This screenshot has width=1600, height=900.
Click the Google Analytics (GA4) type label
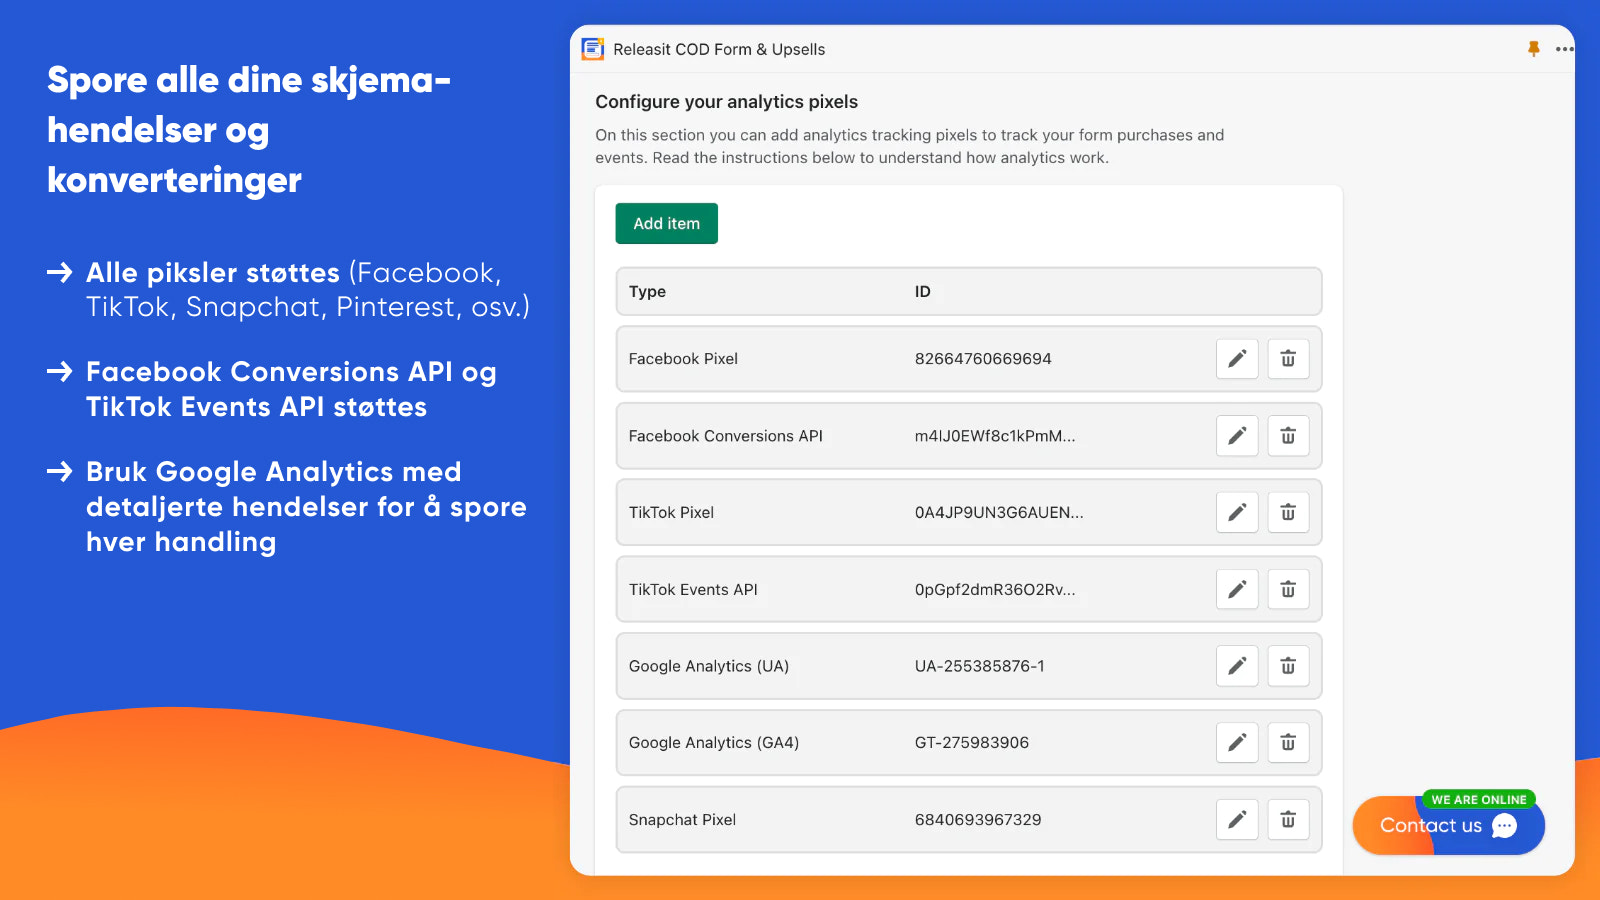(x=713, y=743)
